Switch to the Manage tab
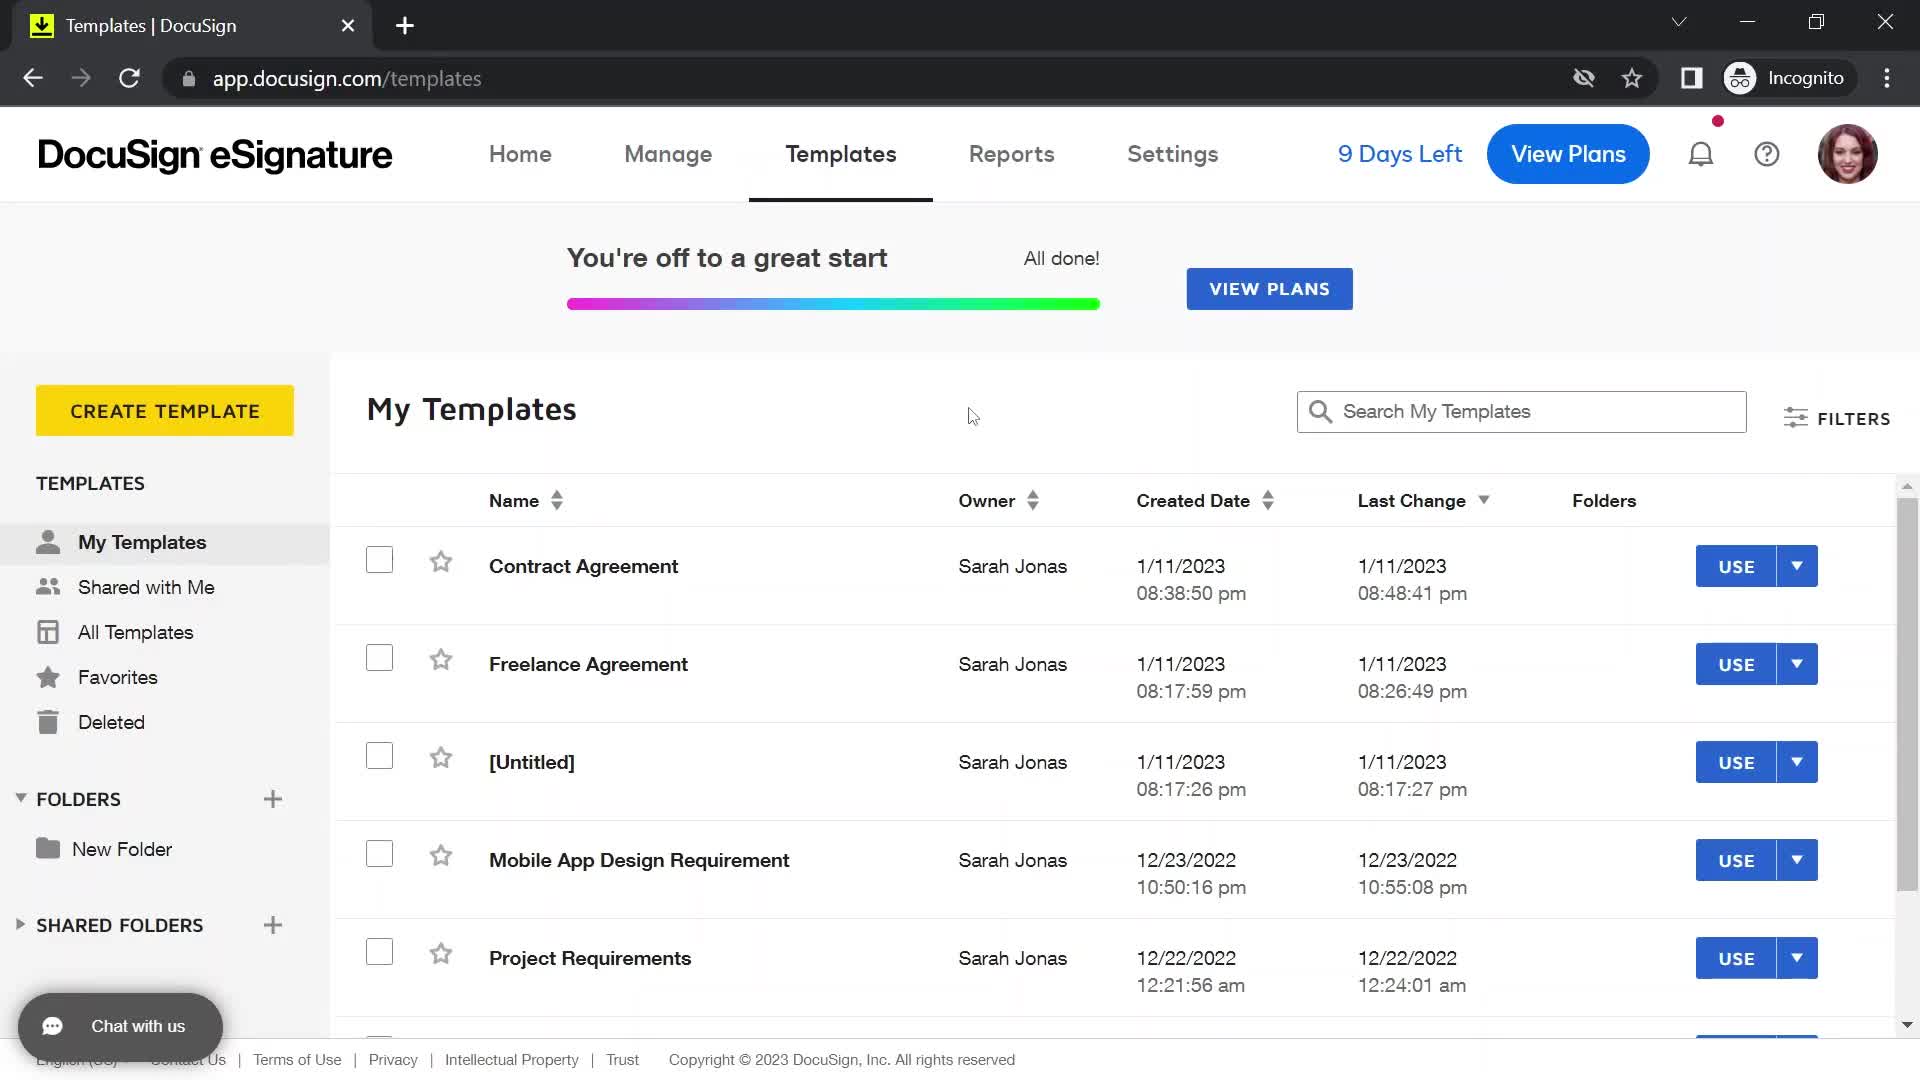 pyautogui.click(x=668, y=154)
